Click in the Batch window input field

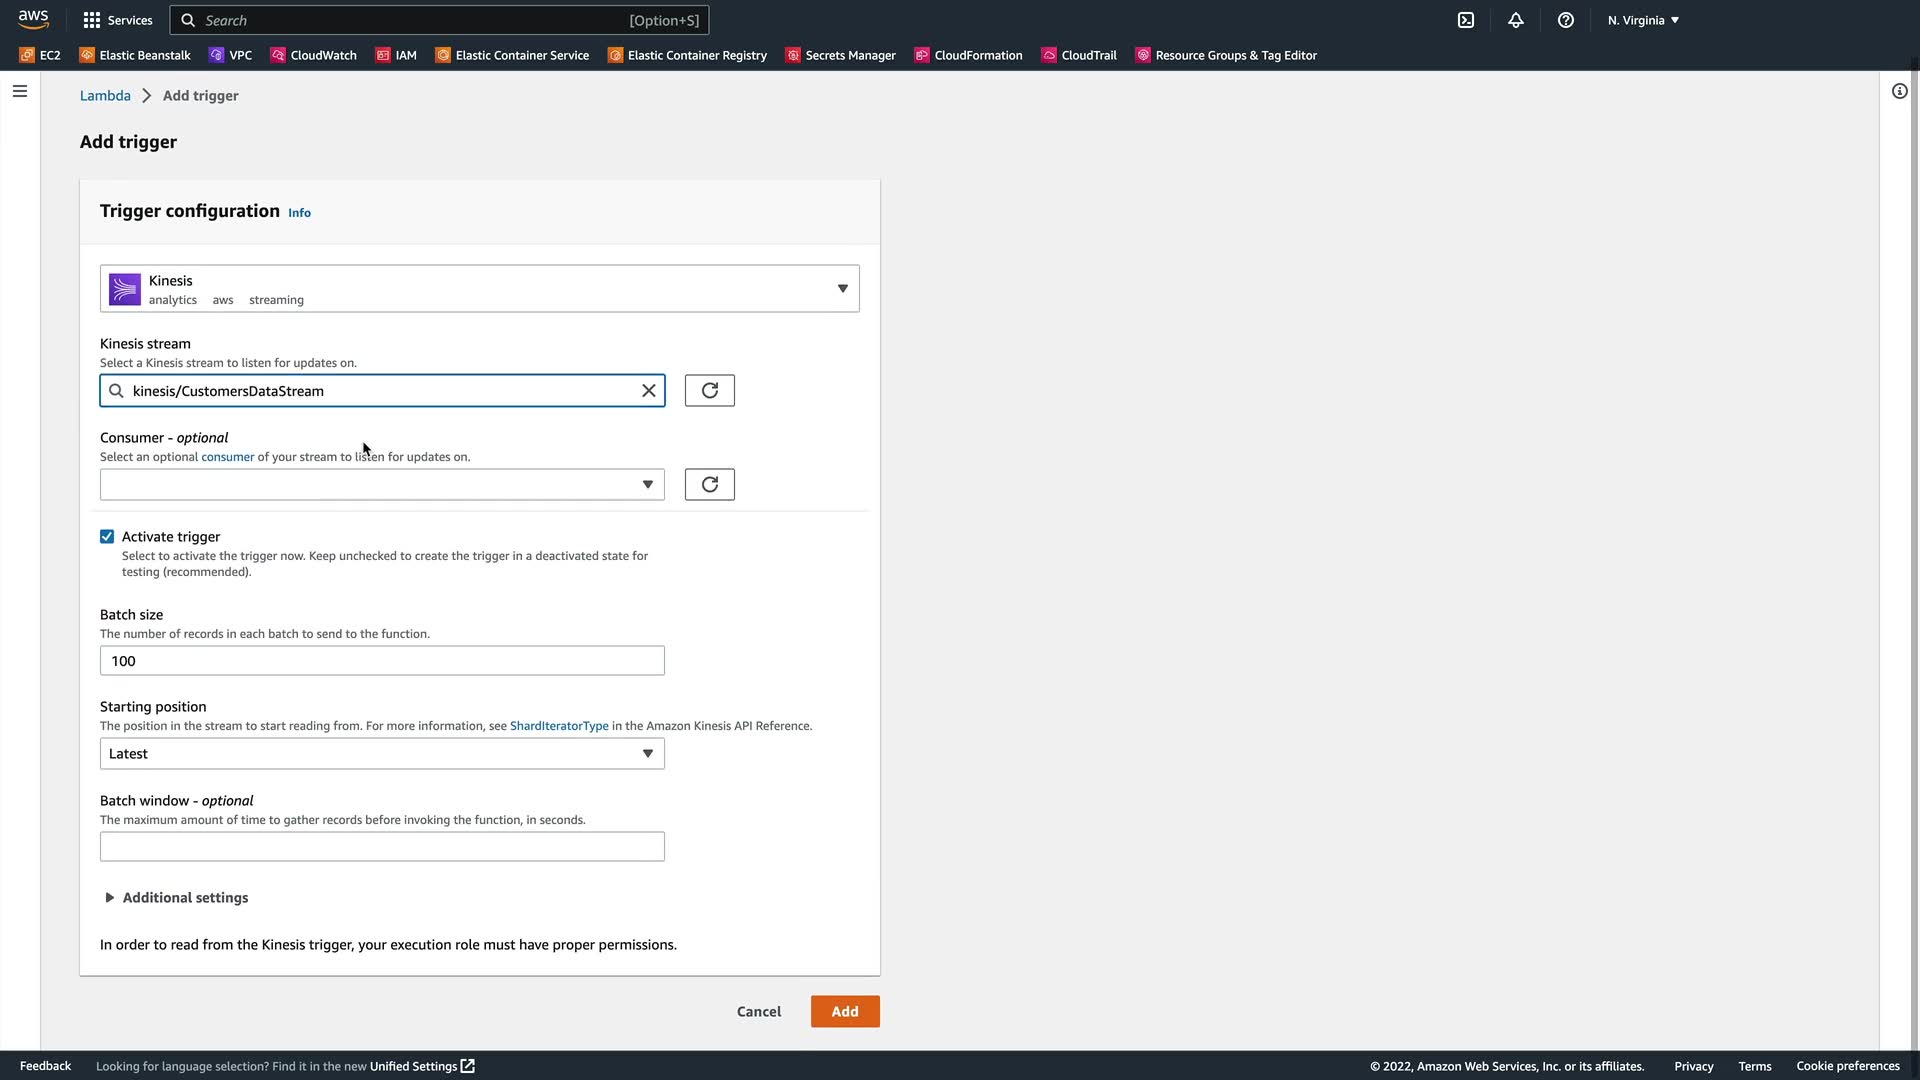click(x=382, y=847)
